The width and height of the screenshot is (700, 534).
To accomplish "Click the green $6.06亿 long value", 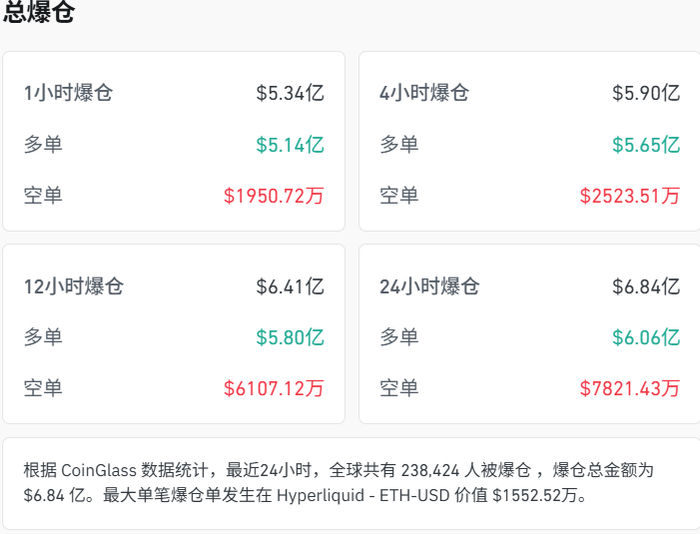I will [646, 337].
